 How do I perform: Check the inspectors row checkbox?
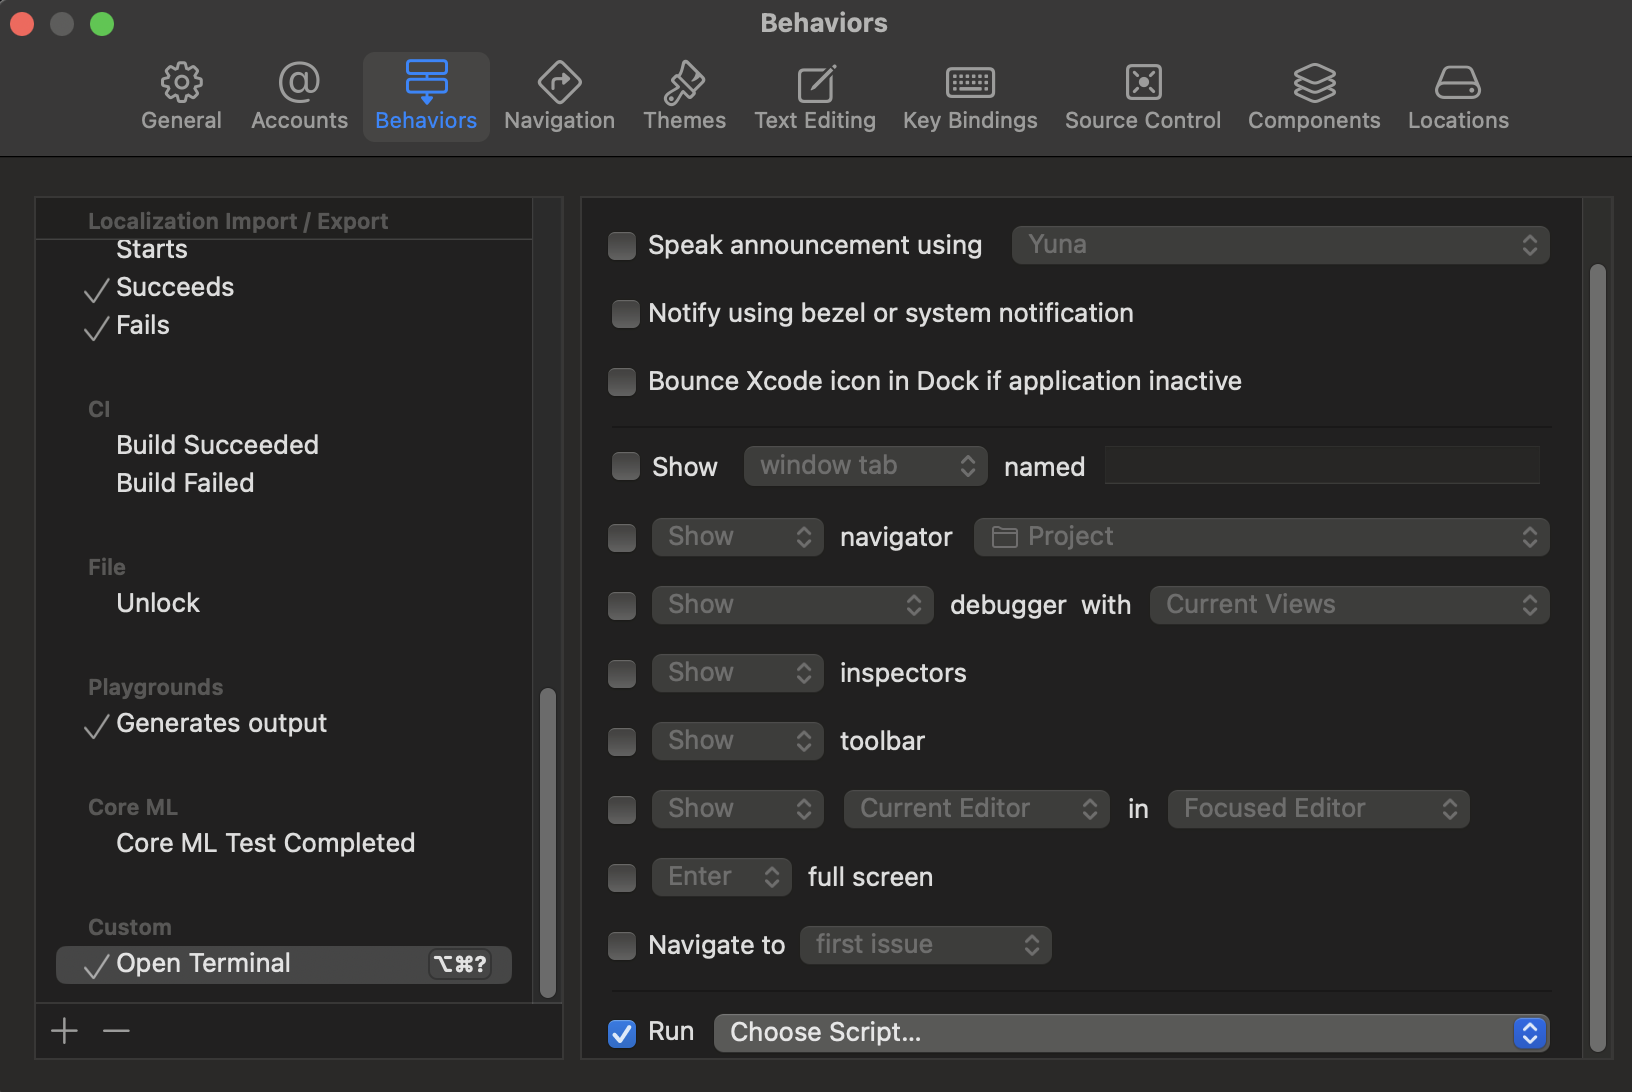point(622,674)
